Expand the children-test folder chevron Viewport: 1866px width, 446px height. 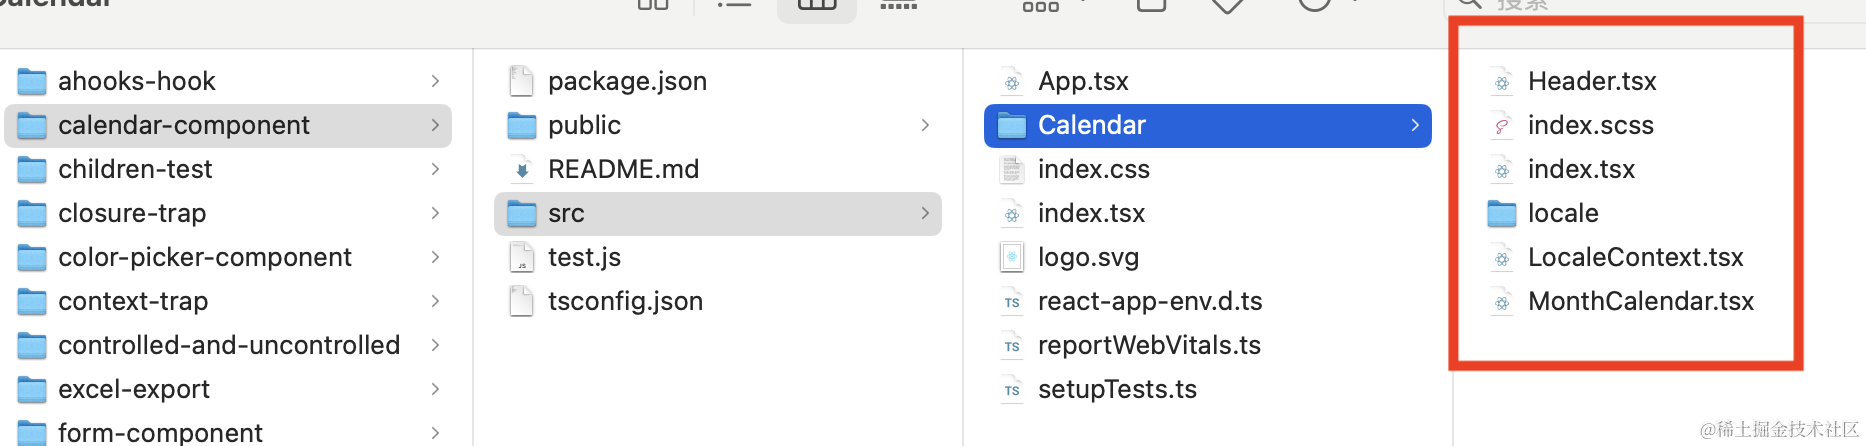pos(435,169)
